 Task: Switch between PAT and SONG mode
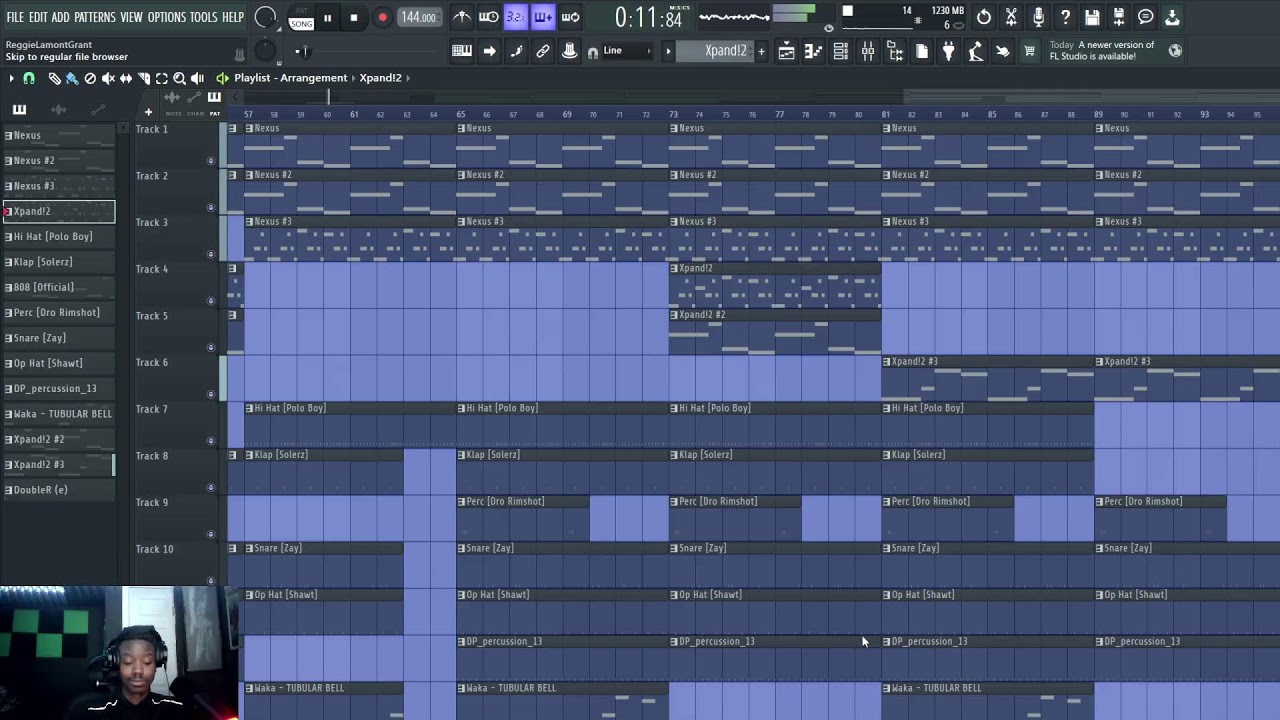tap(300, 18)
